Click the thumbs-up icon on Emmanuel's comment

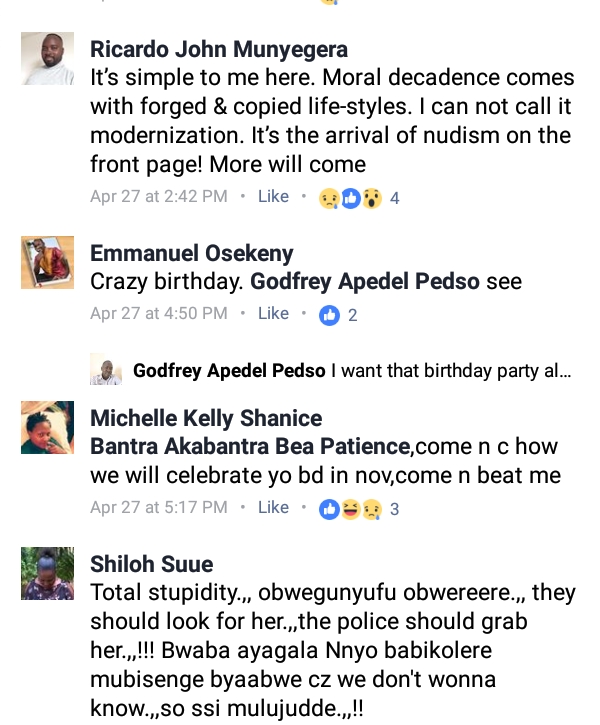(x=329, y=315)
